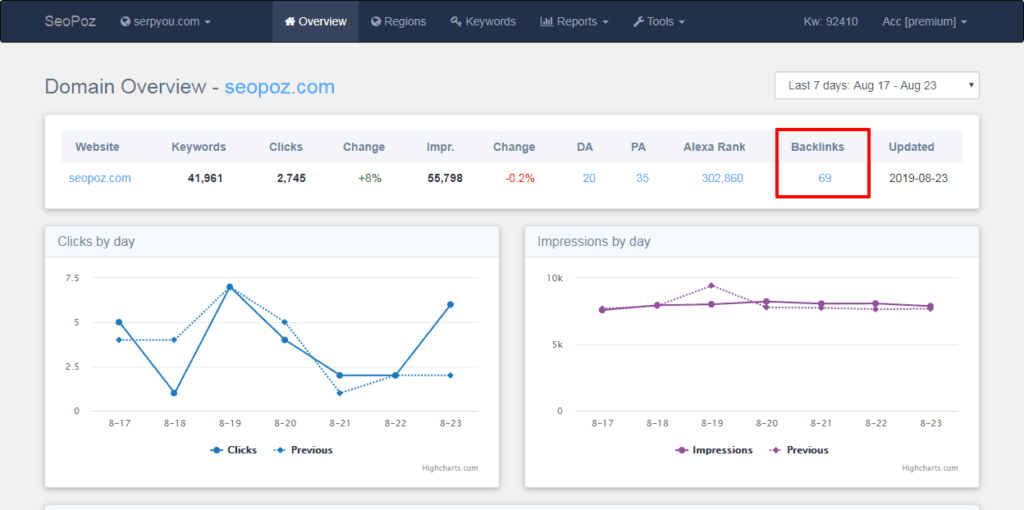Image resolution: width=1024 pixels, height=510 pixels.
Task: Click the globe icon beside serpyou.com
Action: [125, 22]
